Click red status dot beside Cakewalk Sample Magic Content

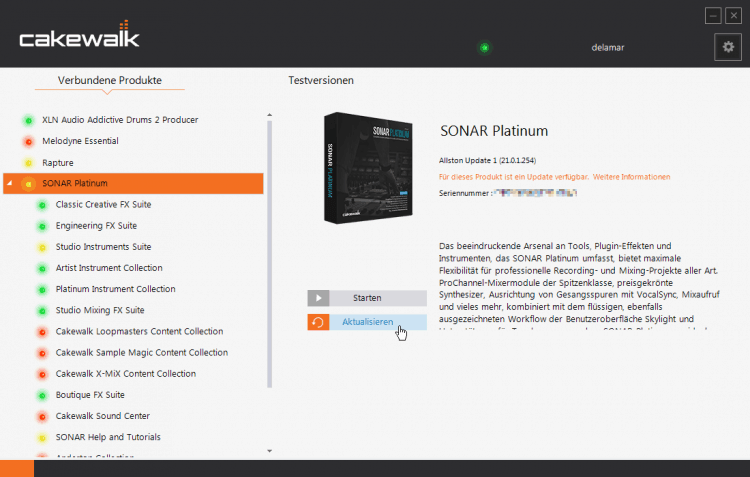[x=42, y=353]
